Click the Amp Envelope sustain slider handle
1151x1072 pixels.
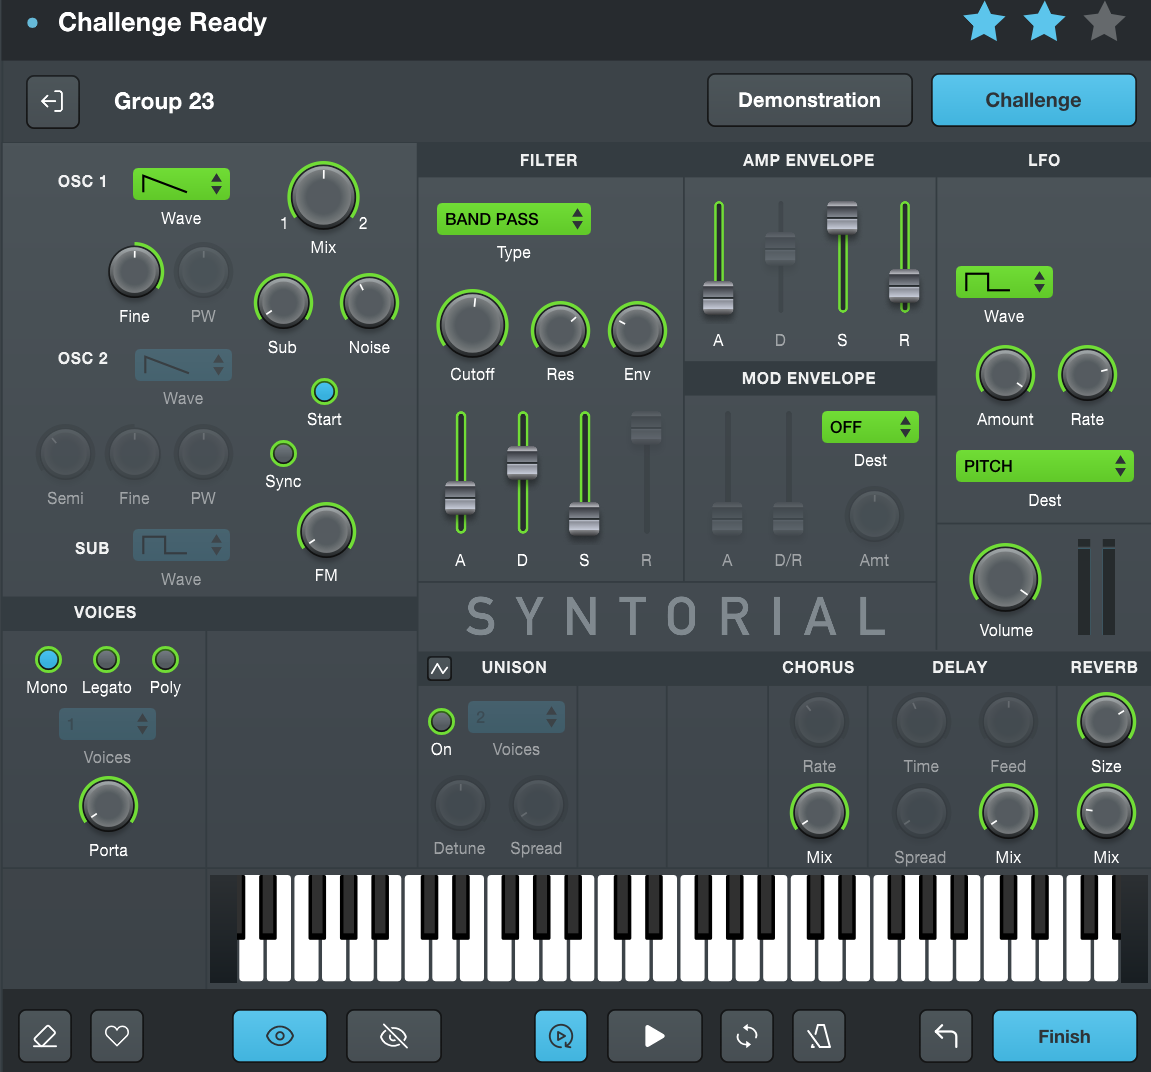tap(842, 217)
